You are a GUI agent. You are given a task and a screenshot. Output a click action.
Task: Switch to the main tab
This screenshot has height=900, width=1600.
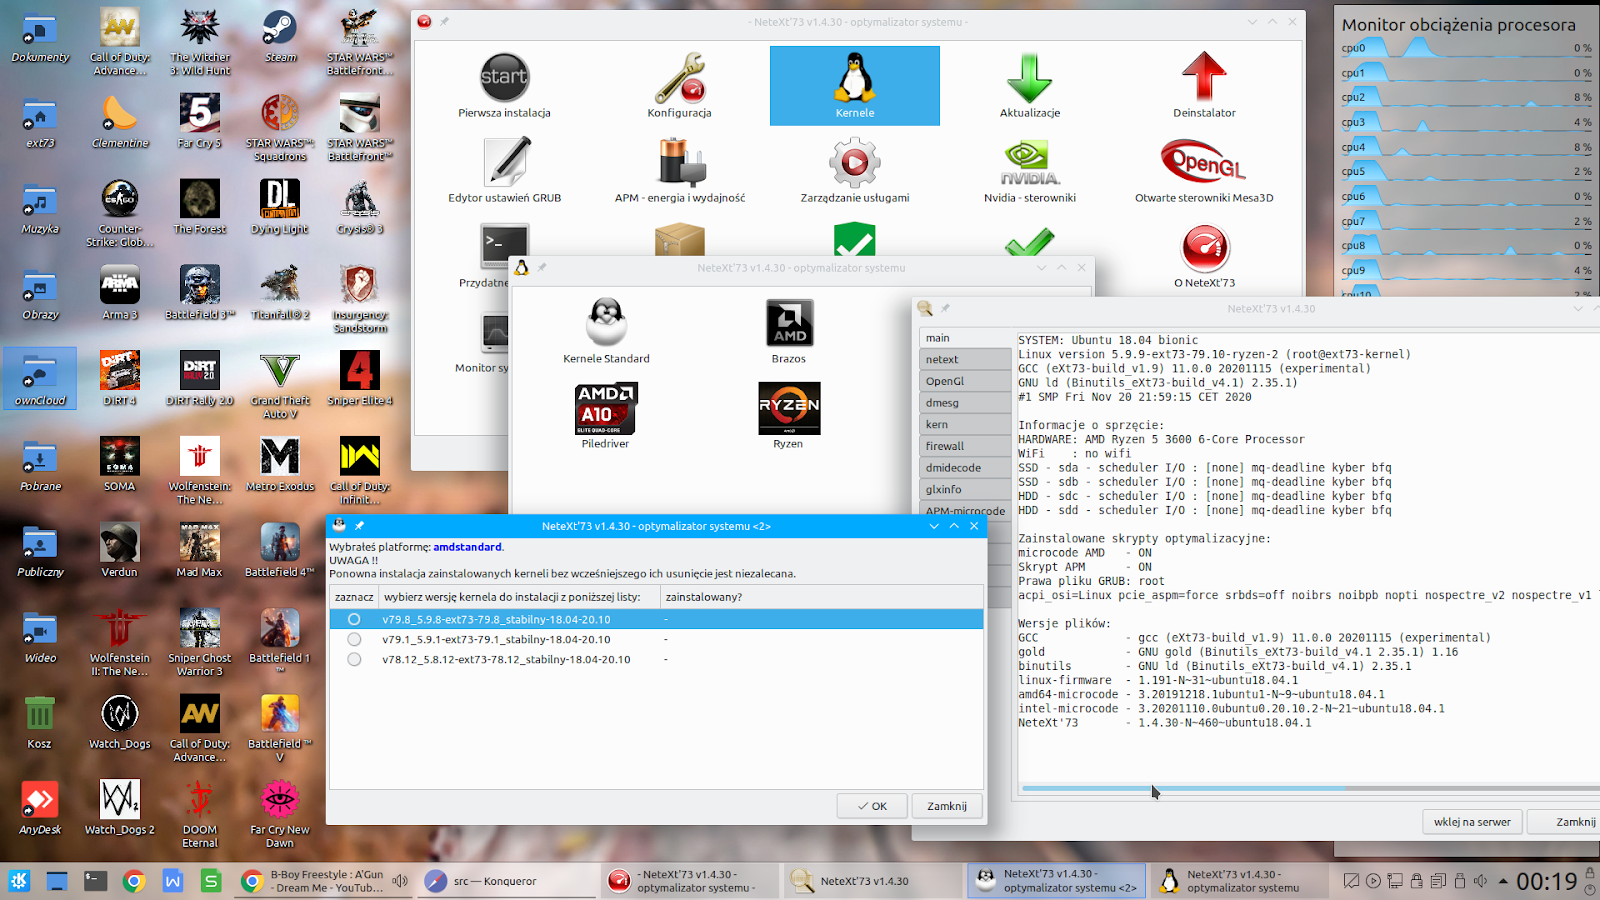(965, 338)
